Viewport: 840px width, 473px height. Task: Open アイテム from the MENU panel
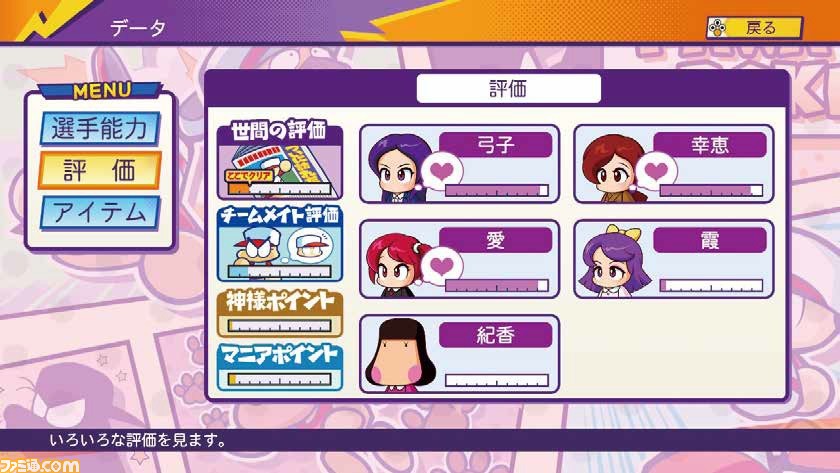tap(100, 213)
